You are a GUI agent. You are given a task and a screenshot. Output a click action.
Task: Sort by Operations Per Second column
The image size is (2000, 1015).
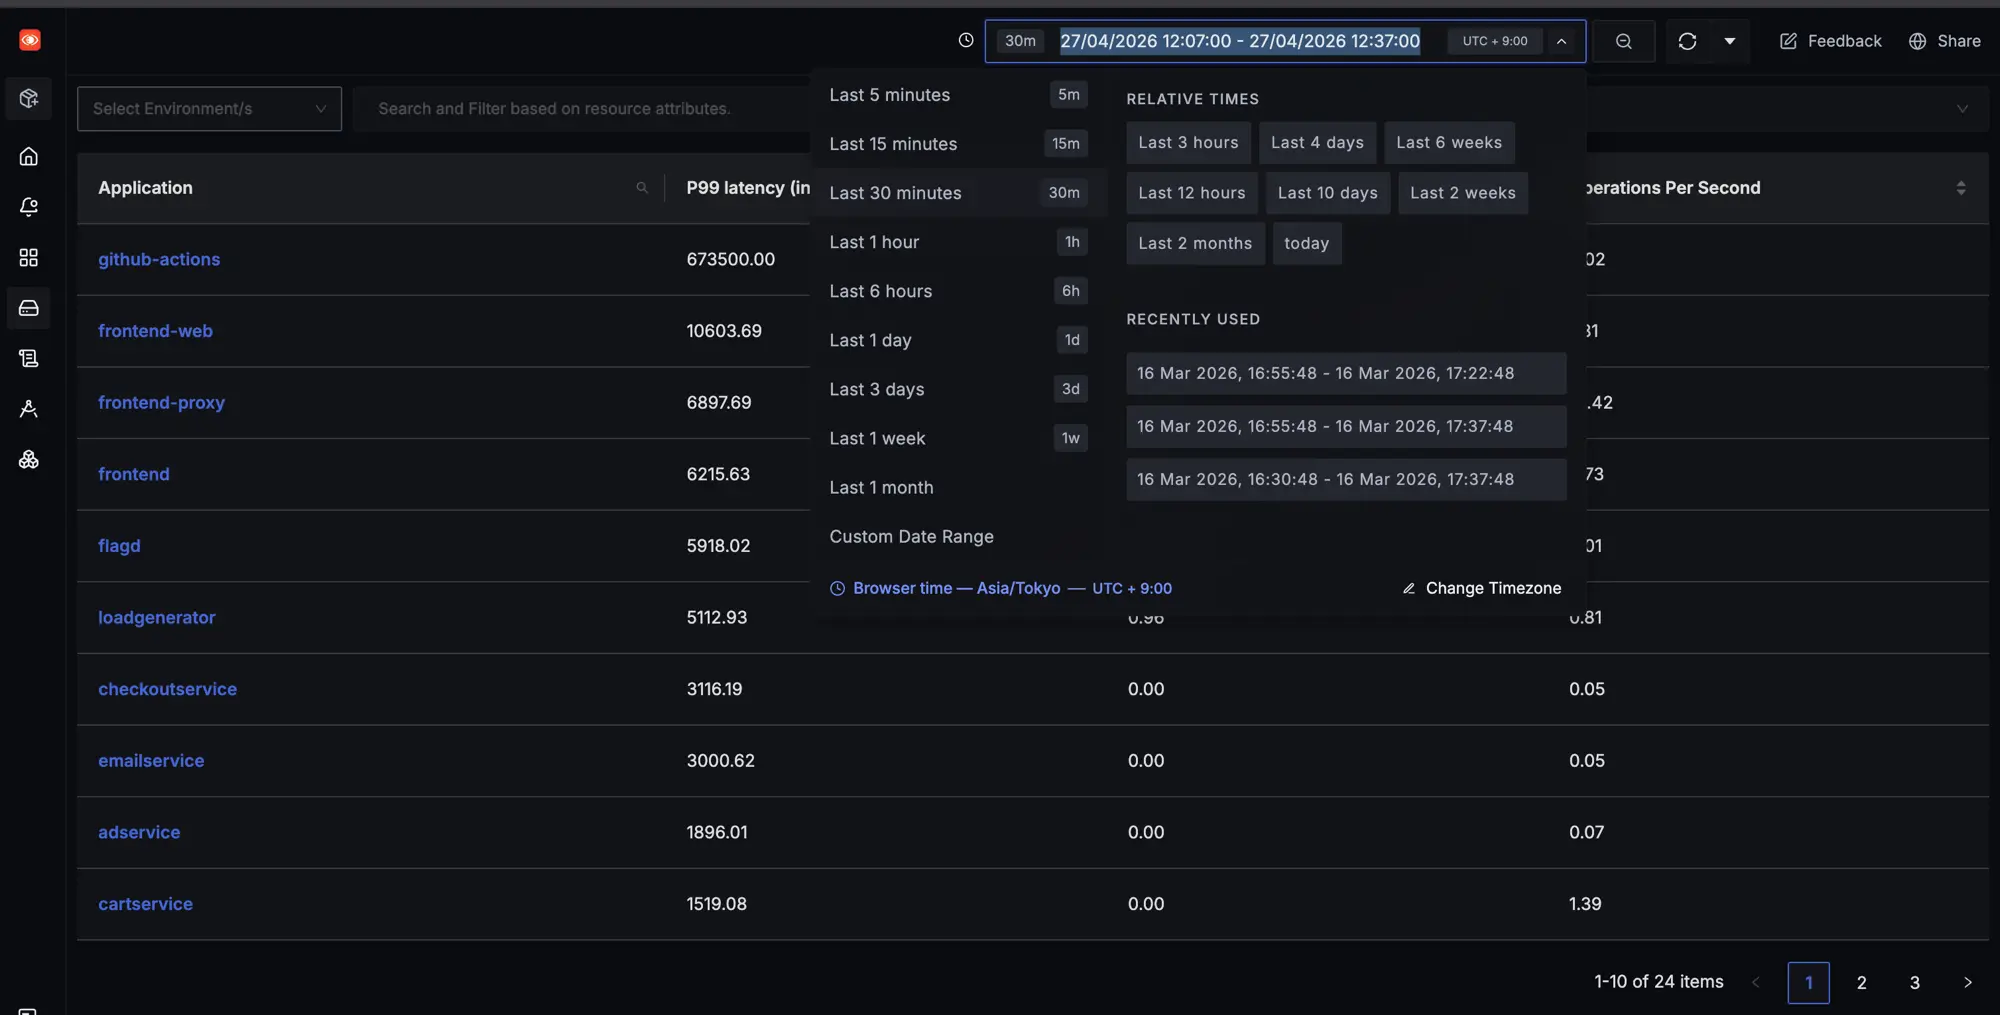click(1960, 187)
